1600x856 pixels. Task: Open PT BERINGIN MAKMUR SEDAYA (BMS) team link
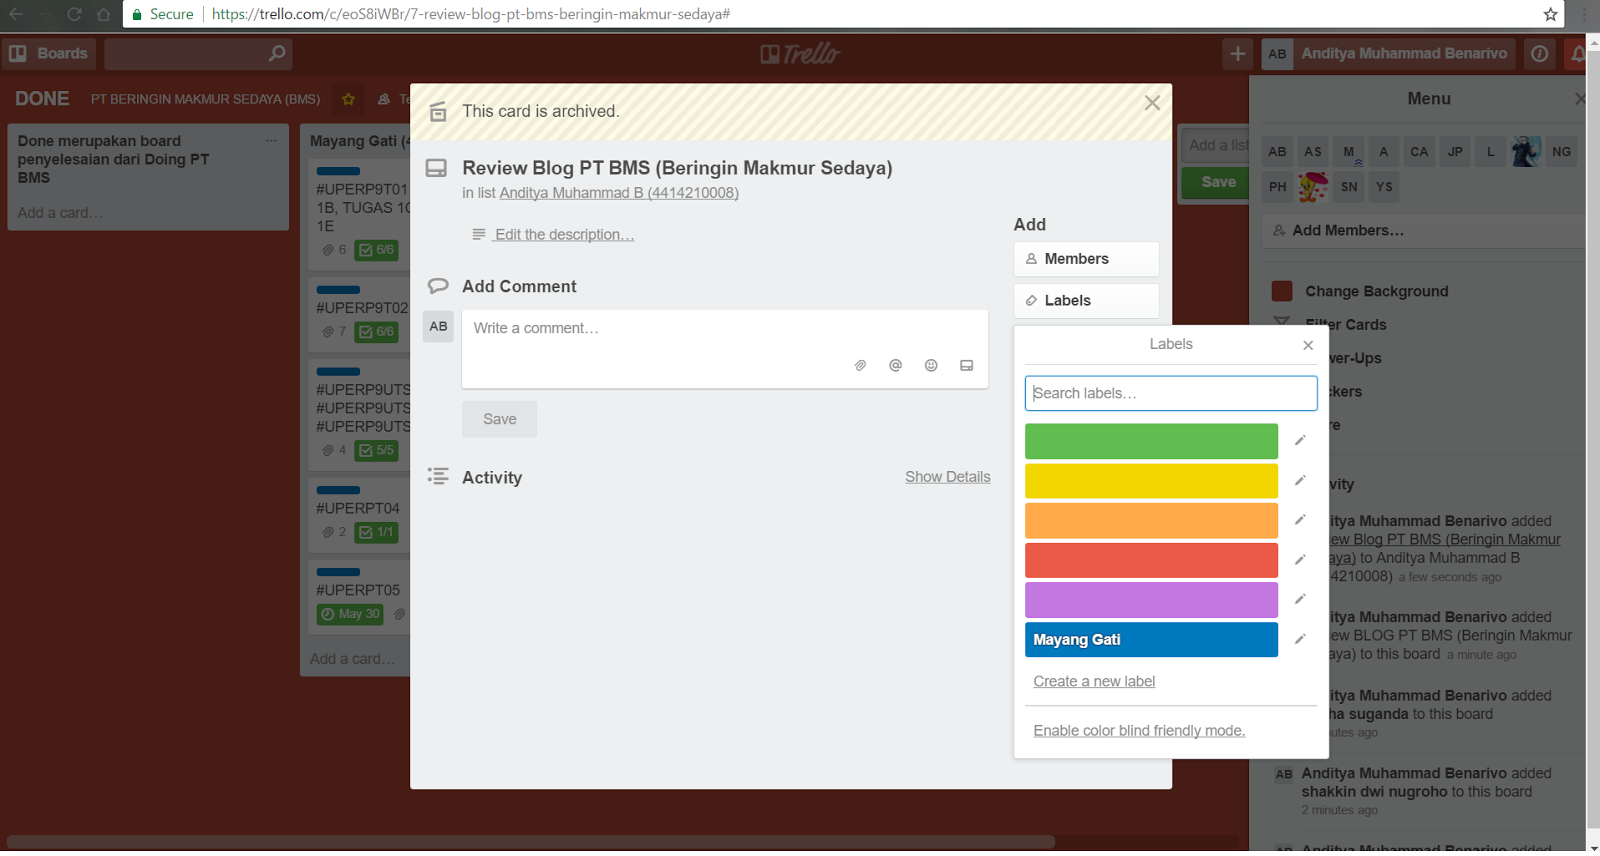(x=205, y=99)
